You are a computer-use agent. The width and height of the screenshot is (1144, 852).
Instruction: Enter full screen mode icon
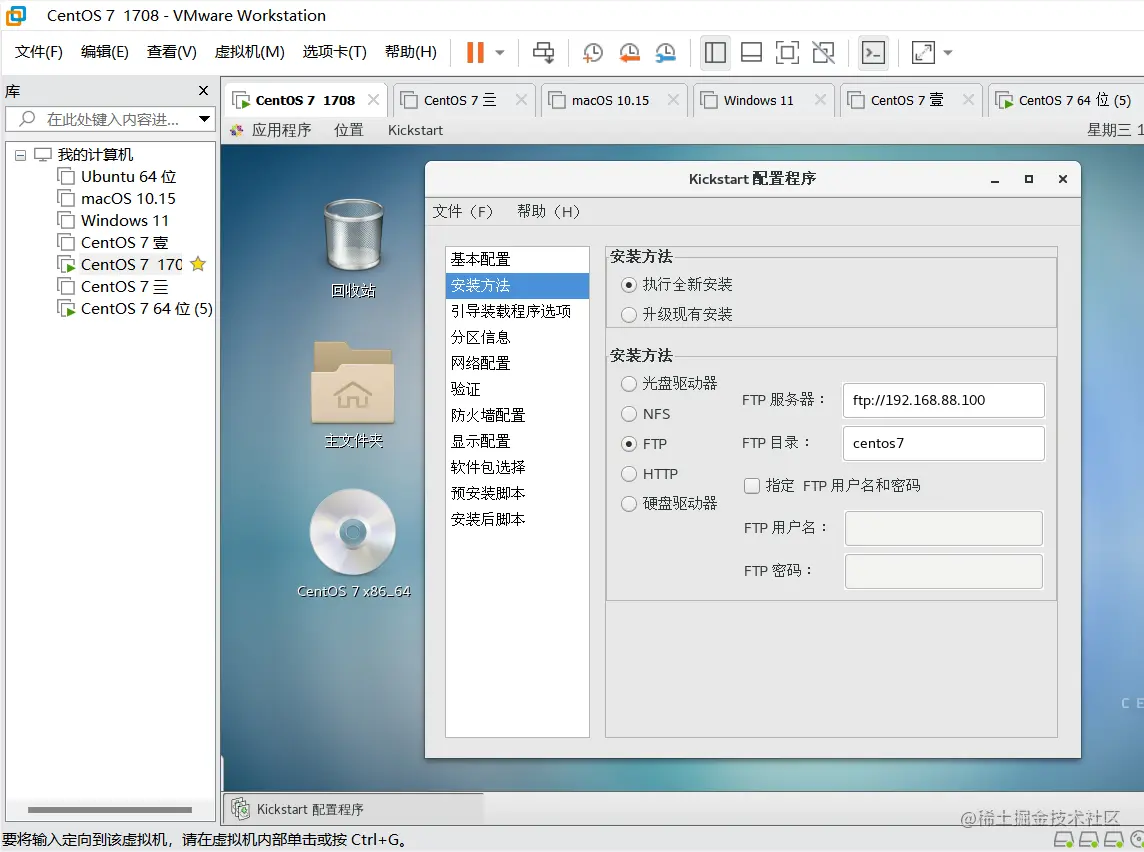pyautogui.click(x=787, y=53)
